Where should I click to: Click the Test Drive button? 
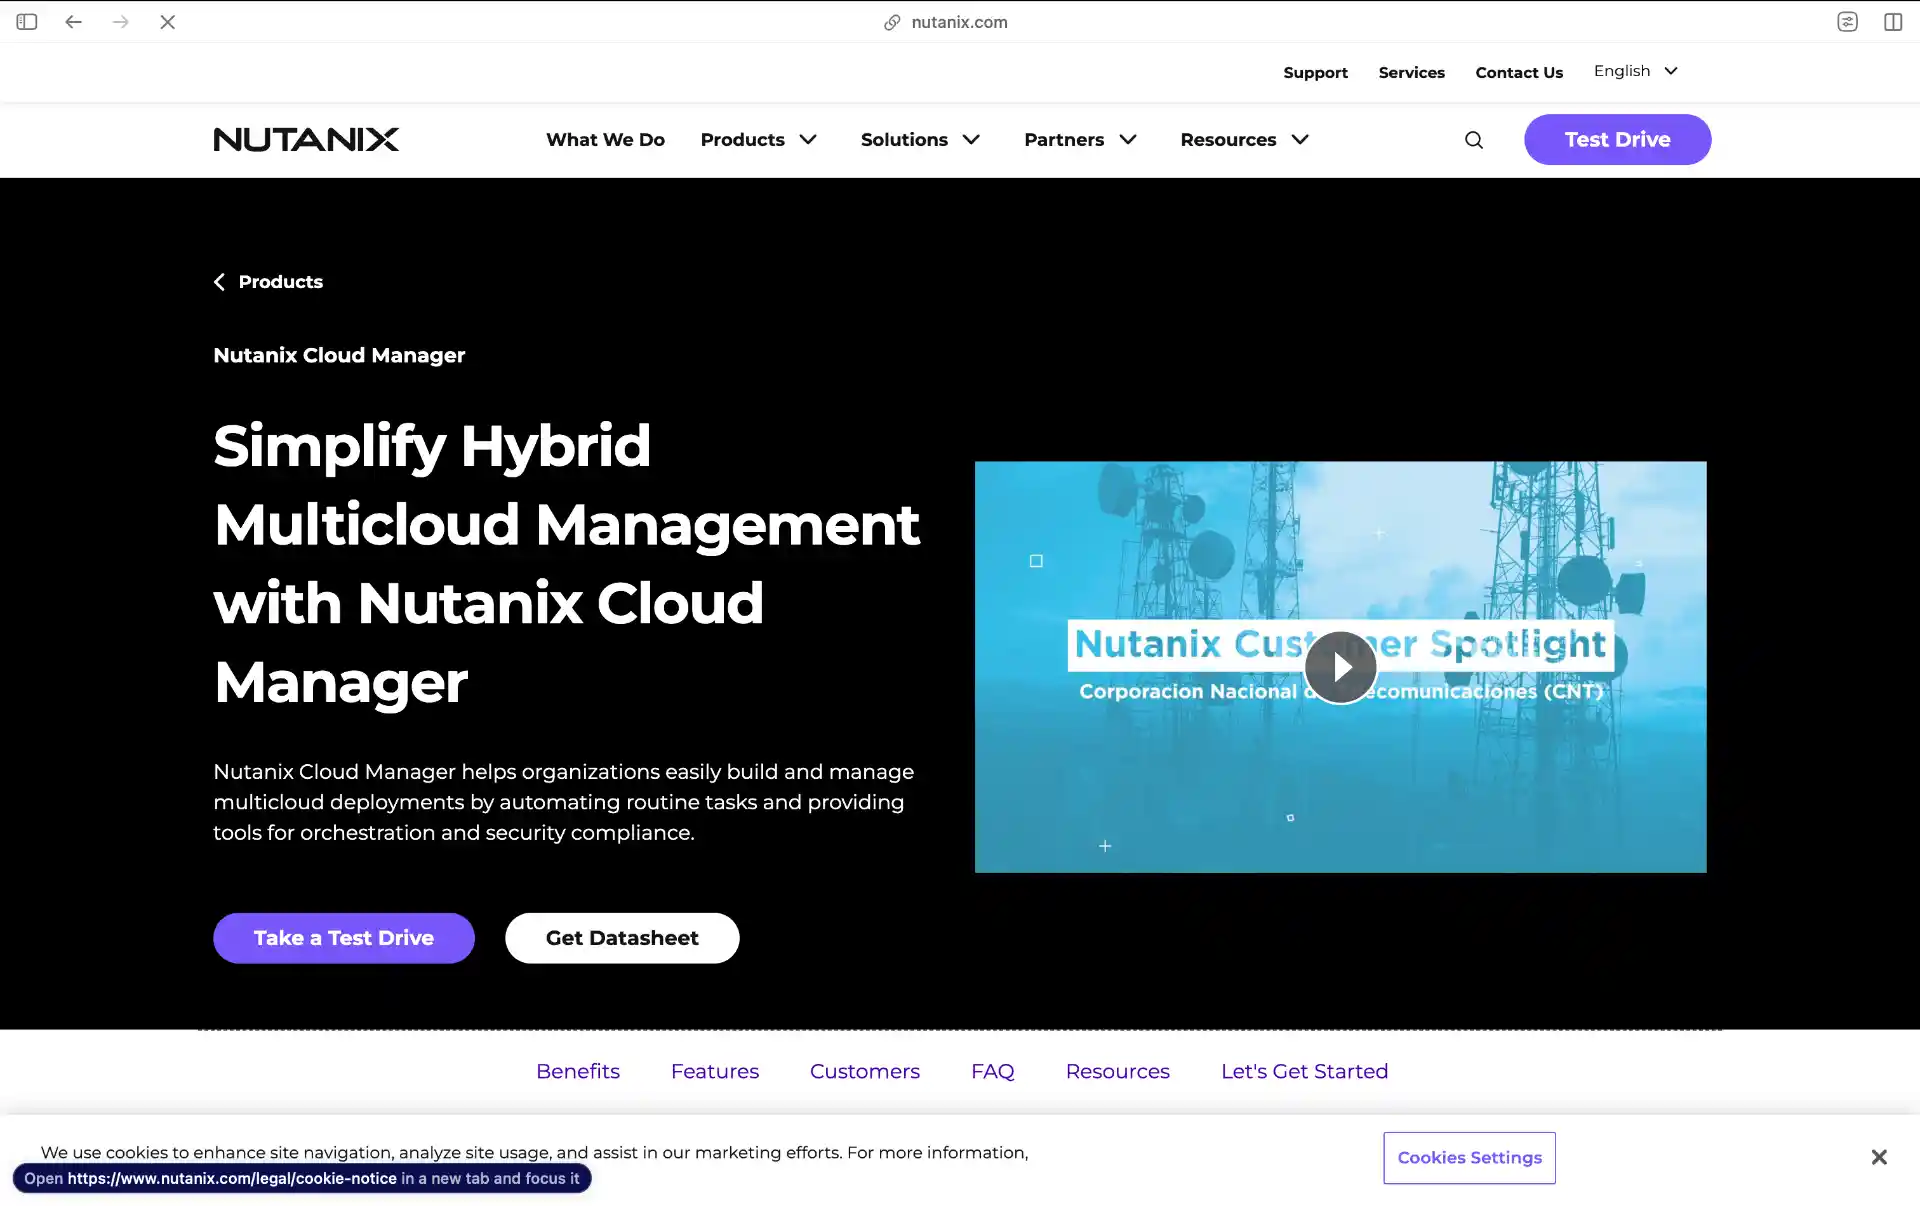[1617, 140]
